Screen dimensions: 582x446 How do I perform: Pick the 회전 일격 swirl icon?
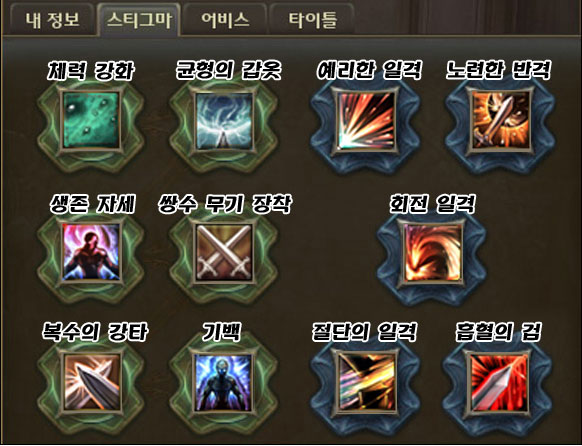(433, 252)
